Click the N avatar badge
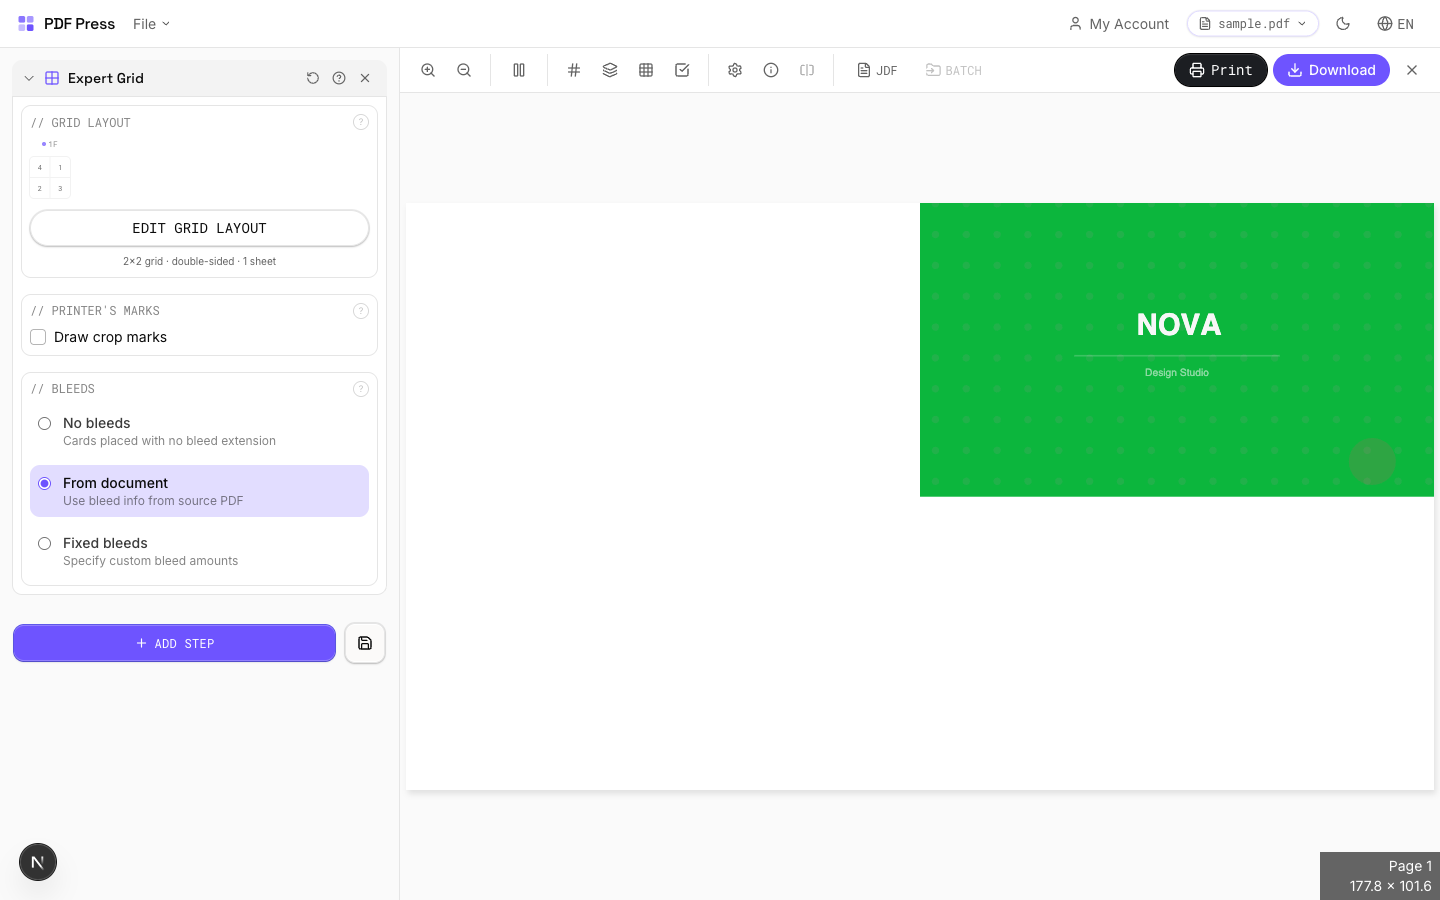The image size is (1440, 900). tap(38, 862)
